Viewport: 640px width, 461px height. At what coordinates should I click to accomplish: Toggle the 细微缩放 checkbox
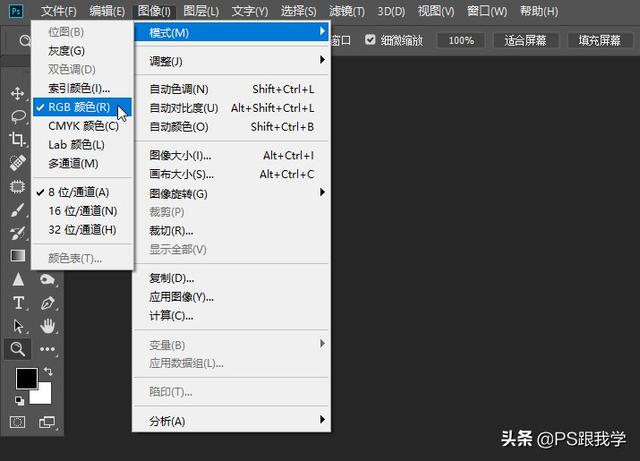click(x=370, y=40)
